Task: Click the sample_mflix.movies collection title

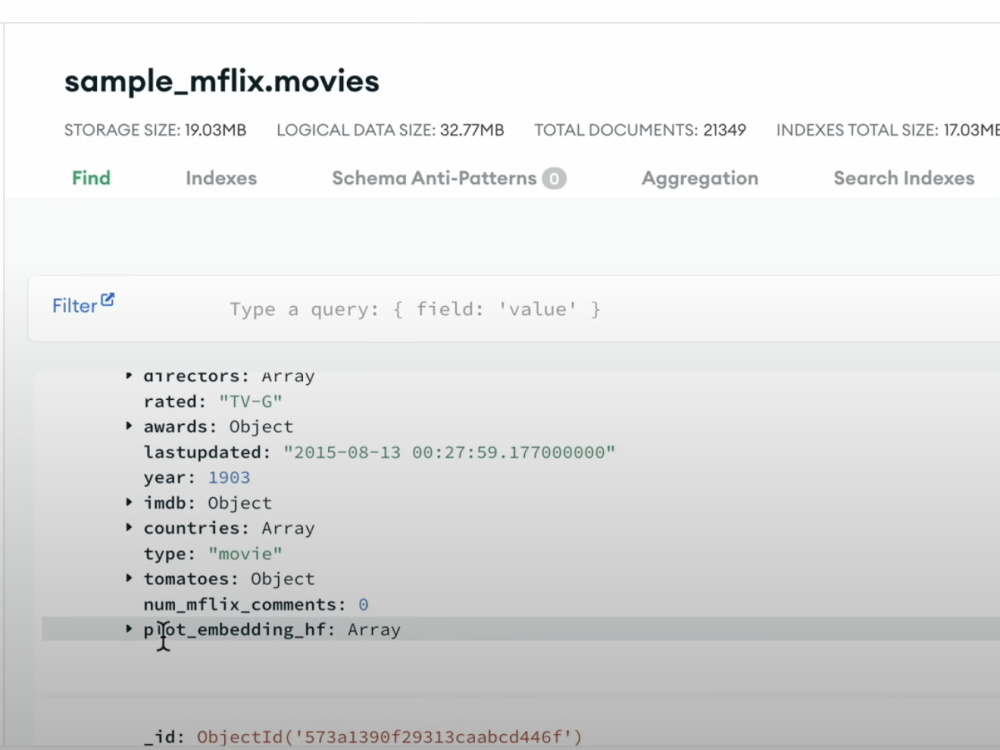Action: pos(222,82)
